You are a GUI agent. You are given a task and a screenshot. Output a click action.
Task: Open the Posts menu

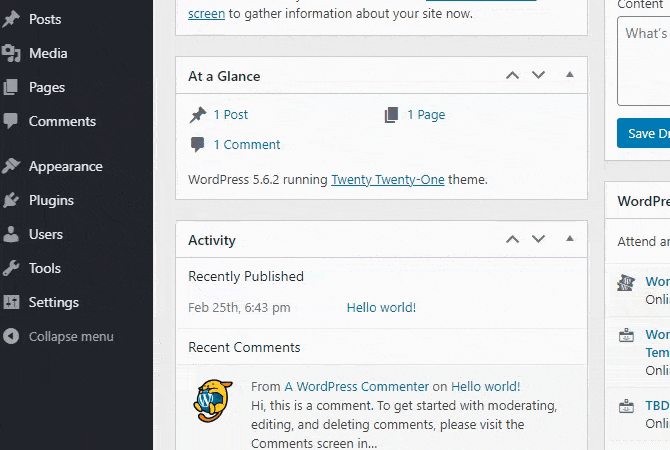tap(45, 19)
